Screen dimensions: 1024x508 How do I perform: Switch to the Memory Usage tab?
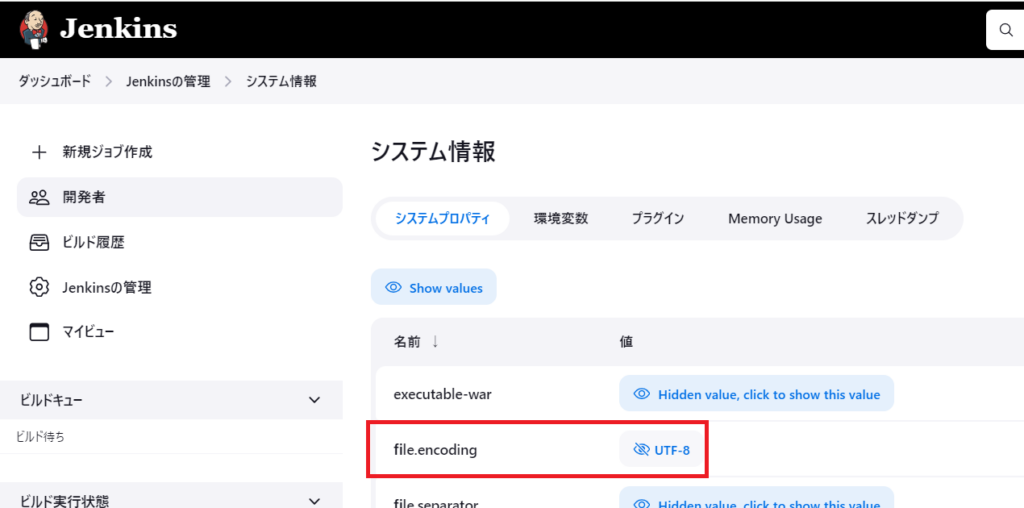coord(774,218)
